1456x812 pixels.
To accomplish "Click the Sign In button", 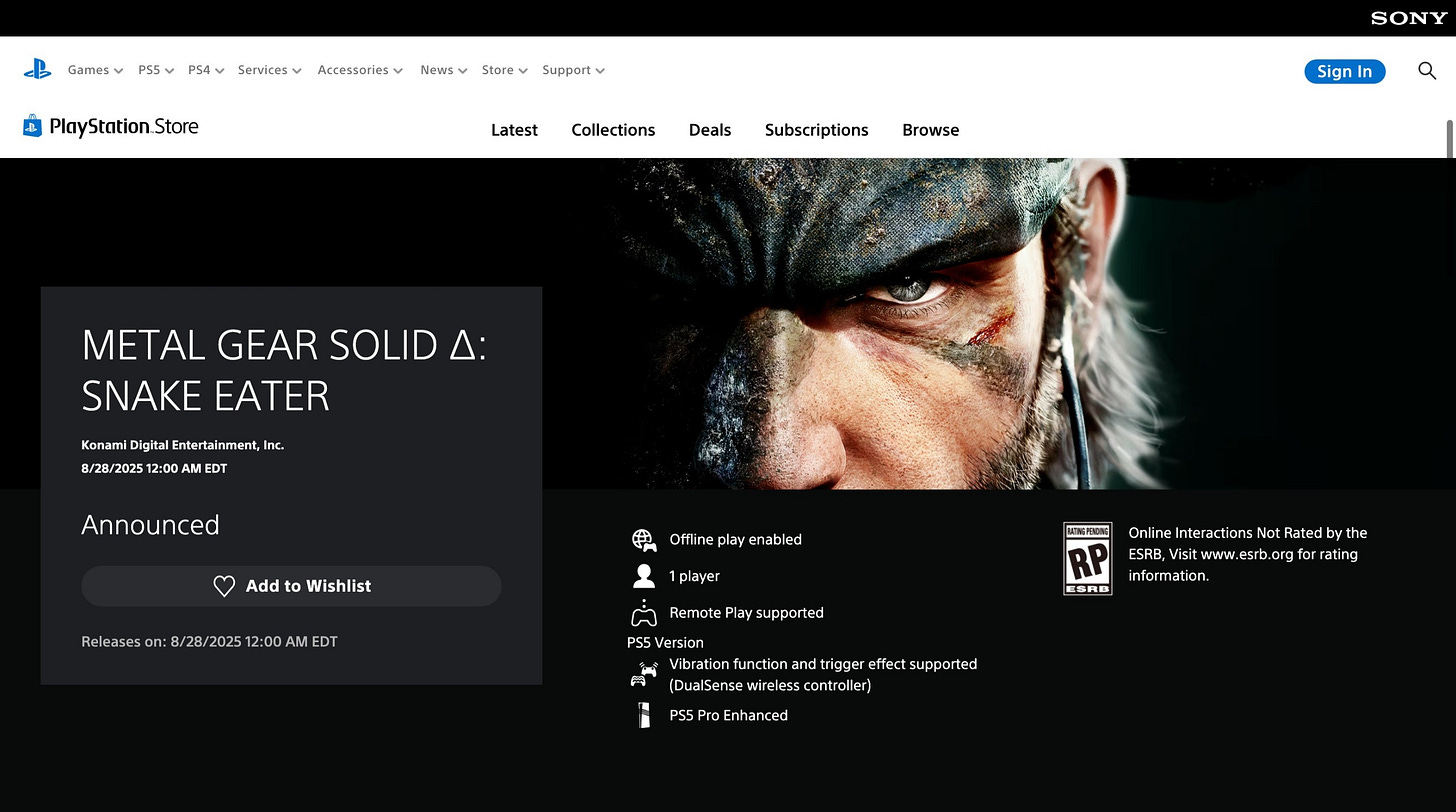I will pyautogui.click(x=1345, y=71).
